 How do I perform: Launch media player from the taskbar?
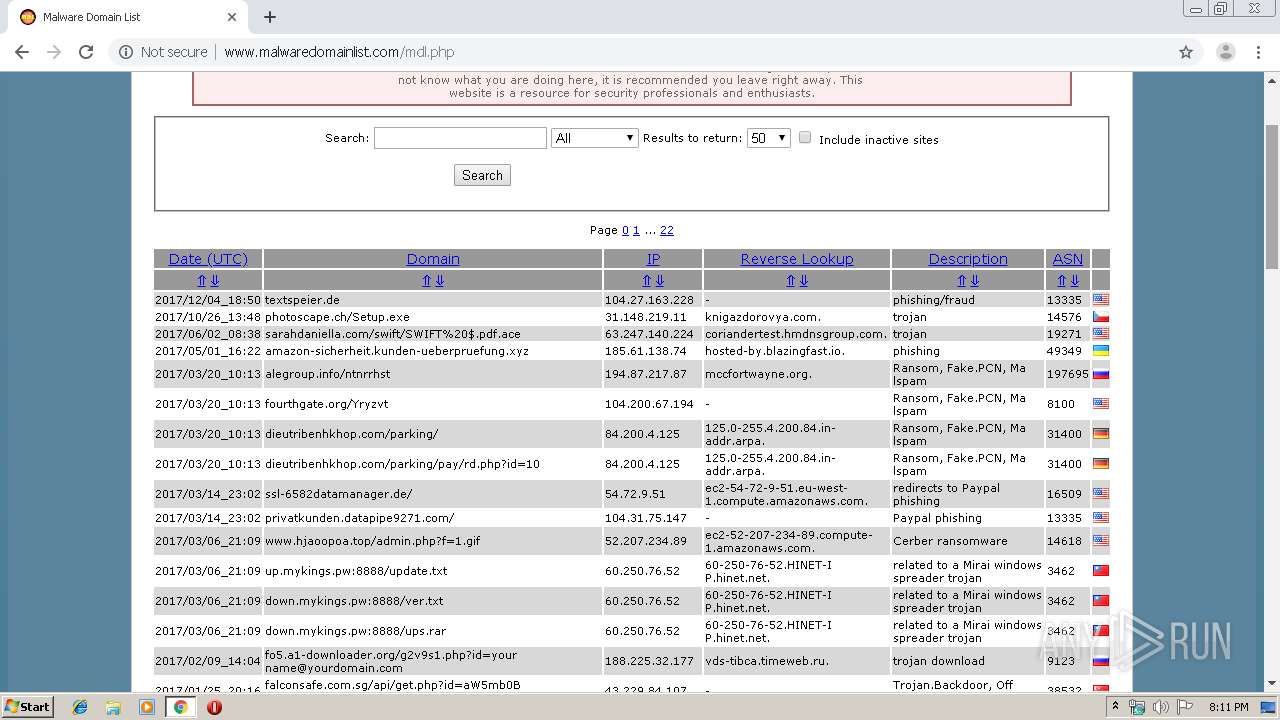[147, 707]
